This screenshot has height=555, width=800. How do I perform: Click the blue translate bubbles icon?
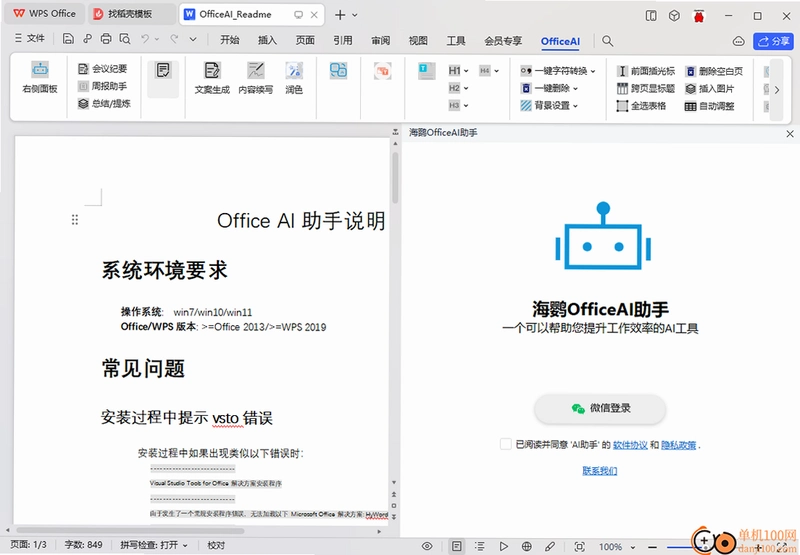pyautogui.click(x=338, y=70)
